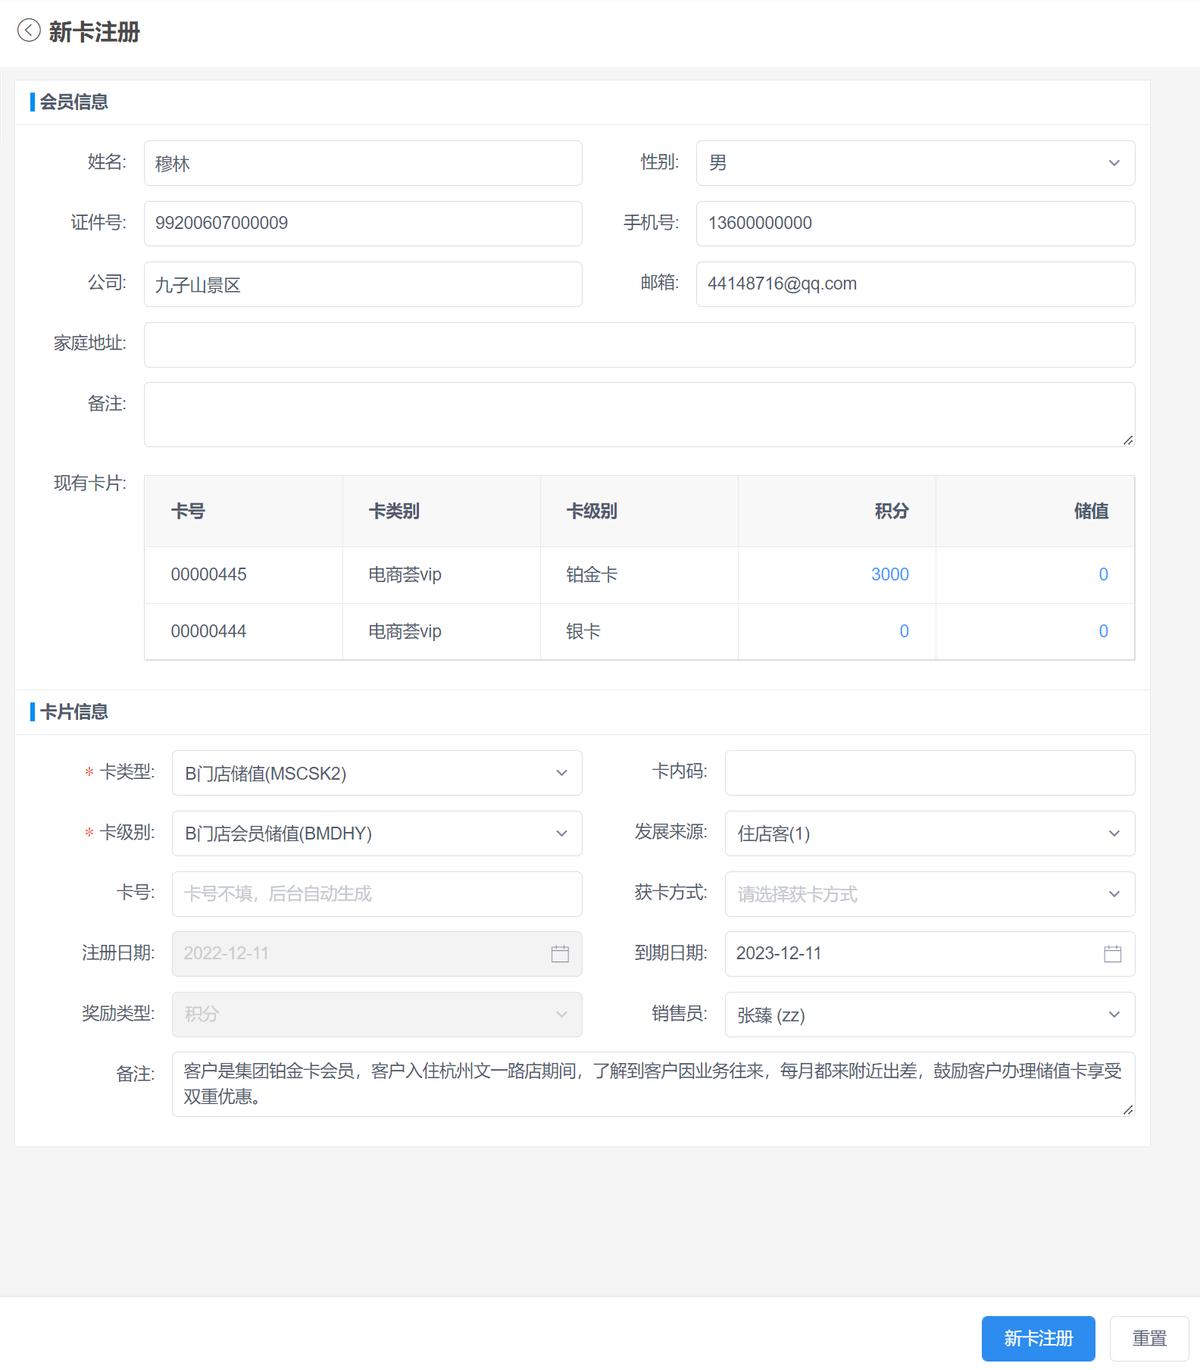Click the 姓名 field containing 穆林
This screenshot has height=1370, width=1200.
[x=362, y=162]
